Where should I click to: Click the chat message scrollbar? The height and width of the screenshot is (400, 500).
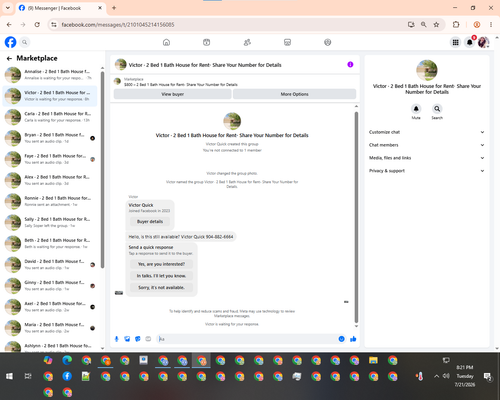click(x=356, y=217)
